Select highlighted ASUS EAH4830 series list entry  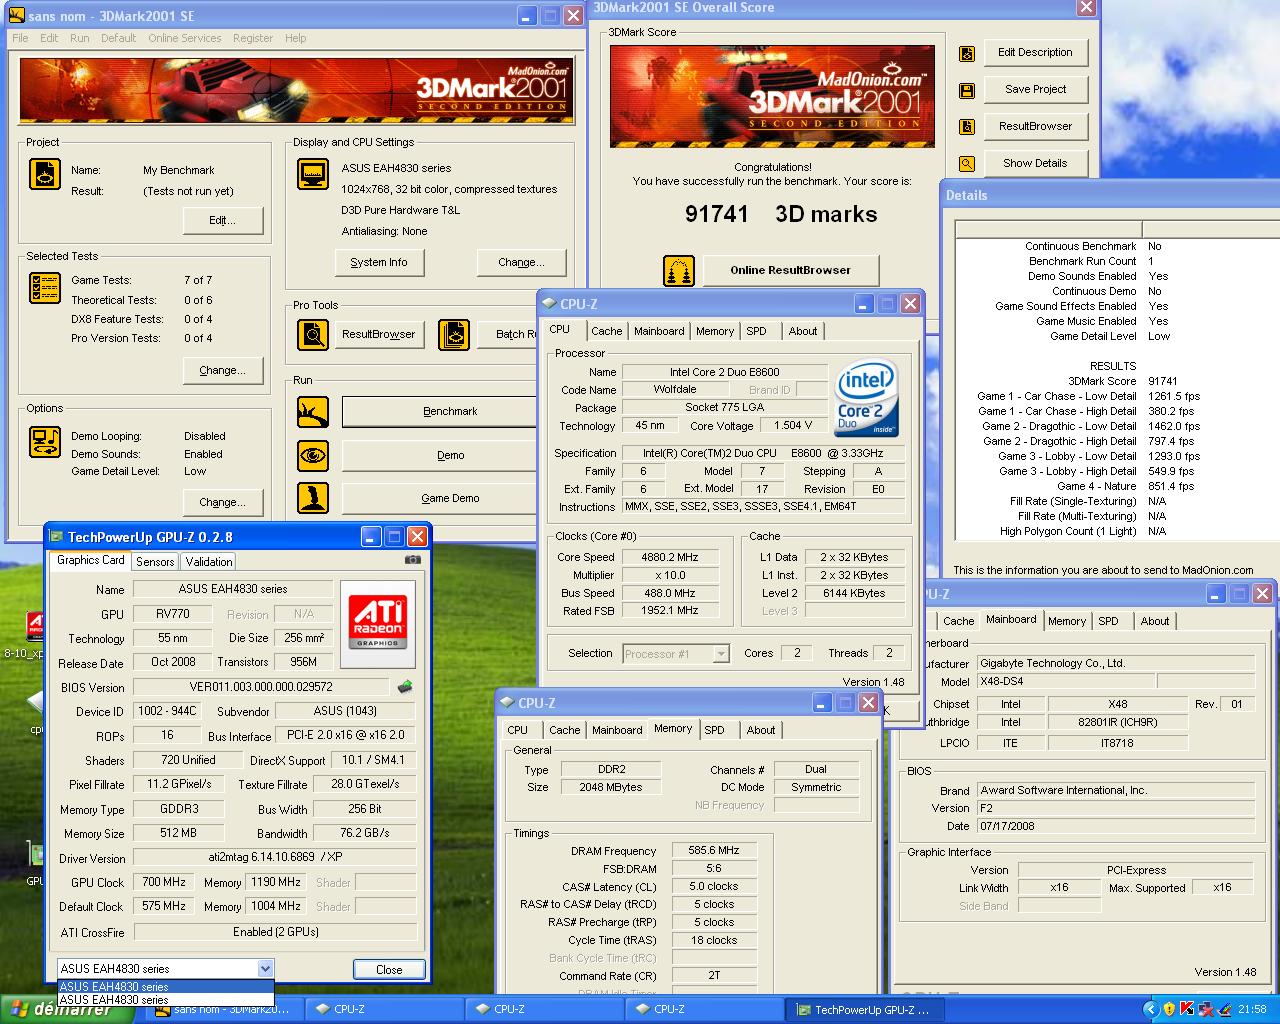pyautogui.click(x=165, y=987)
